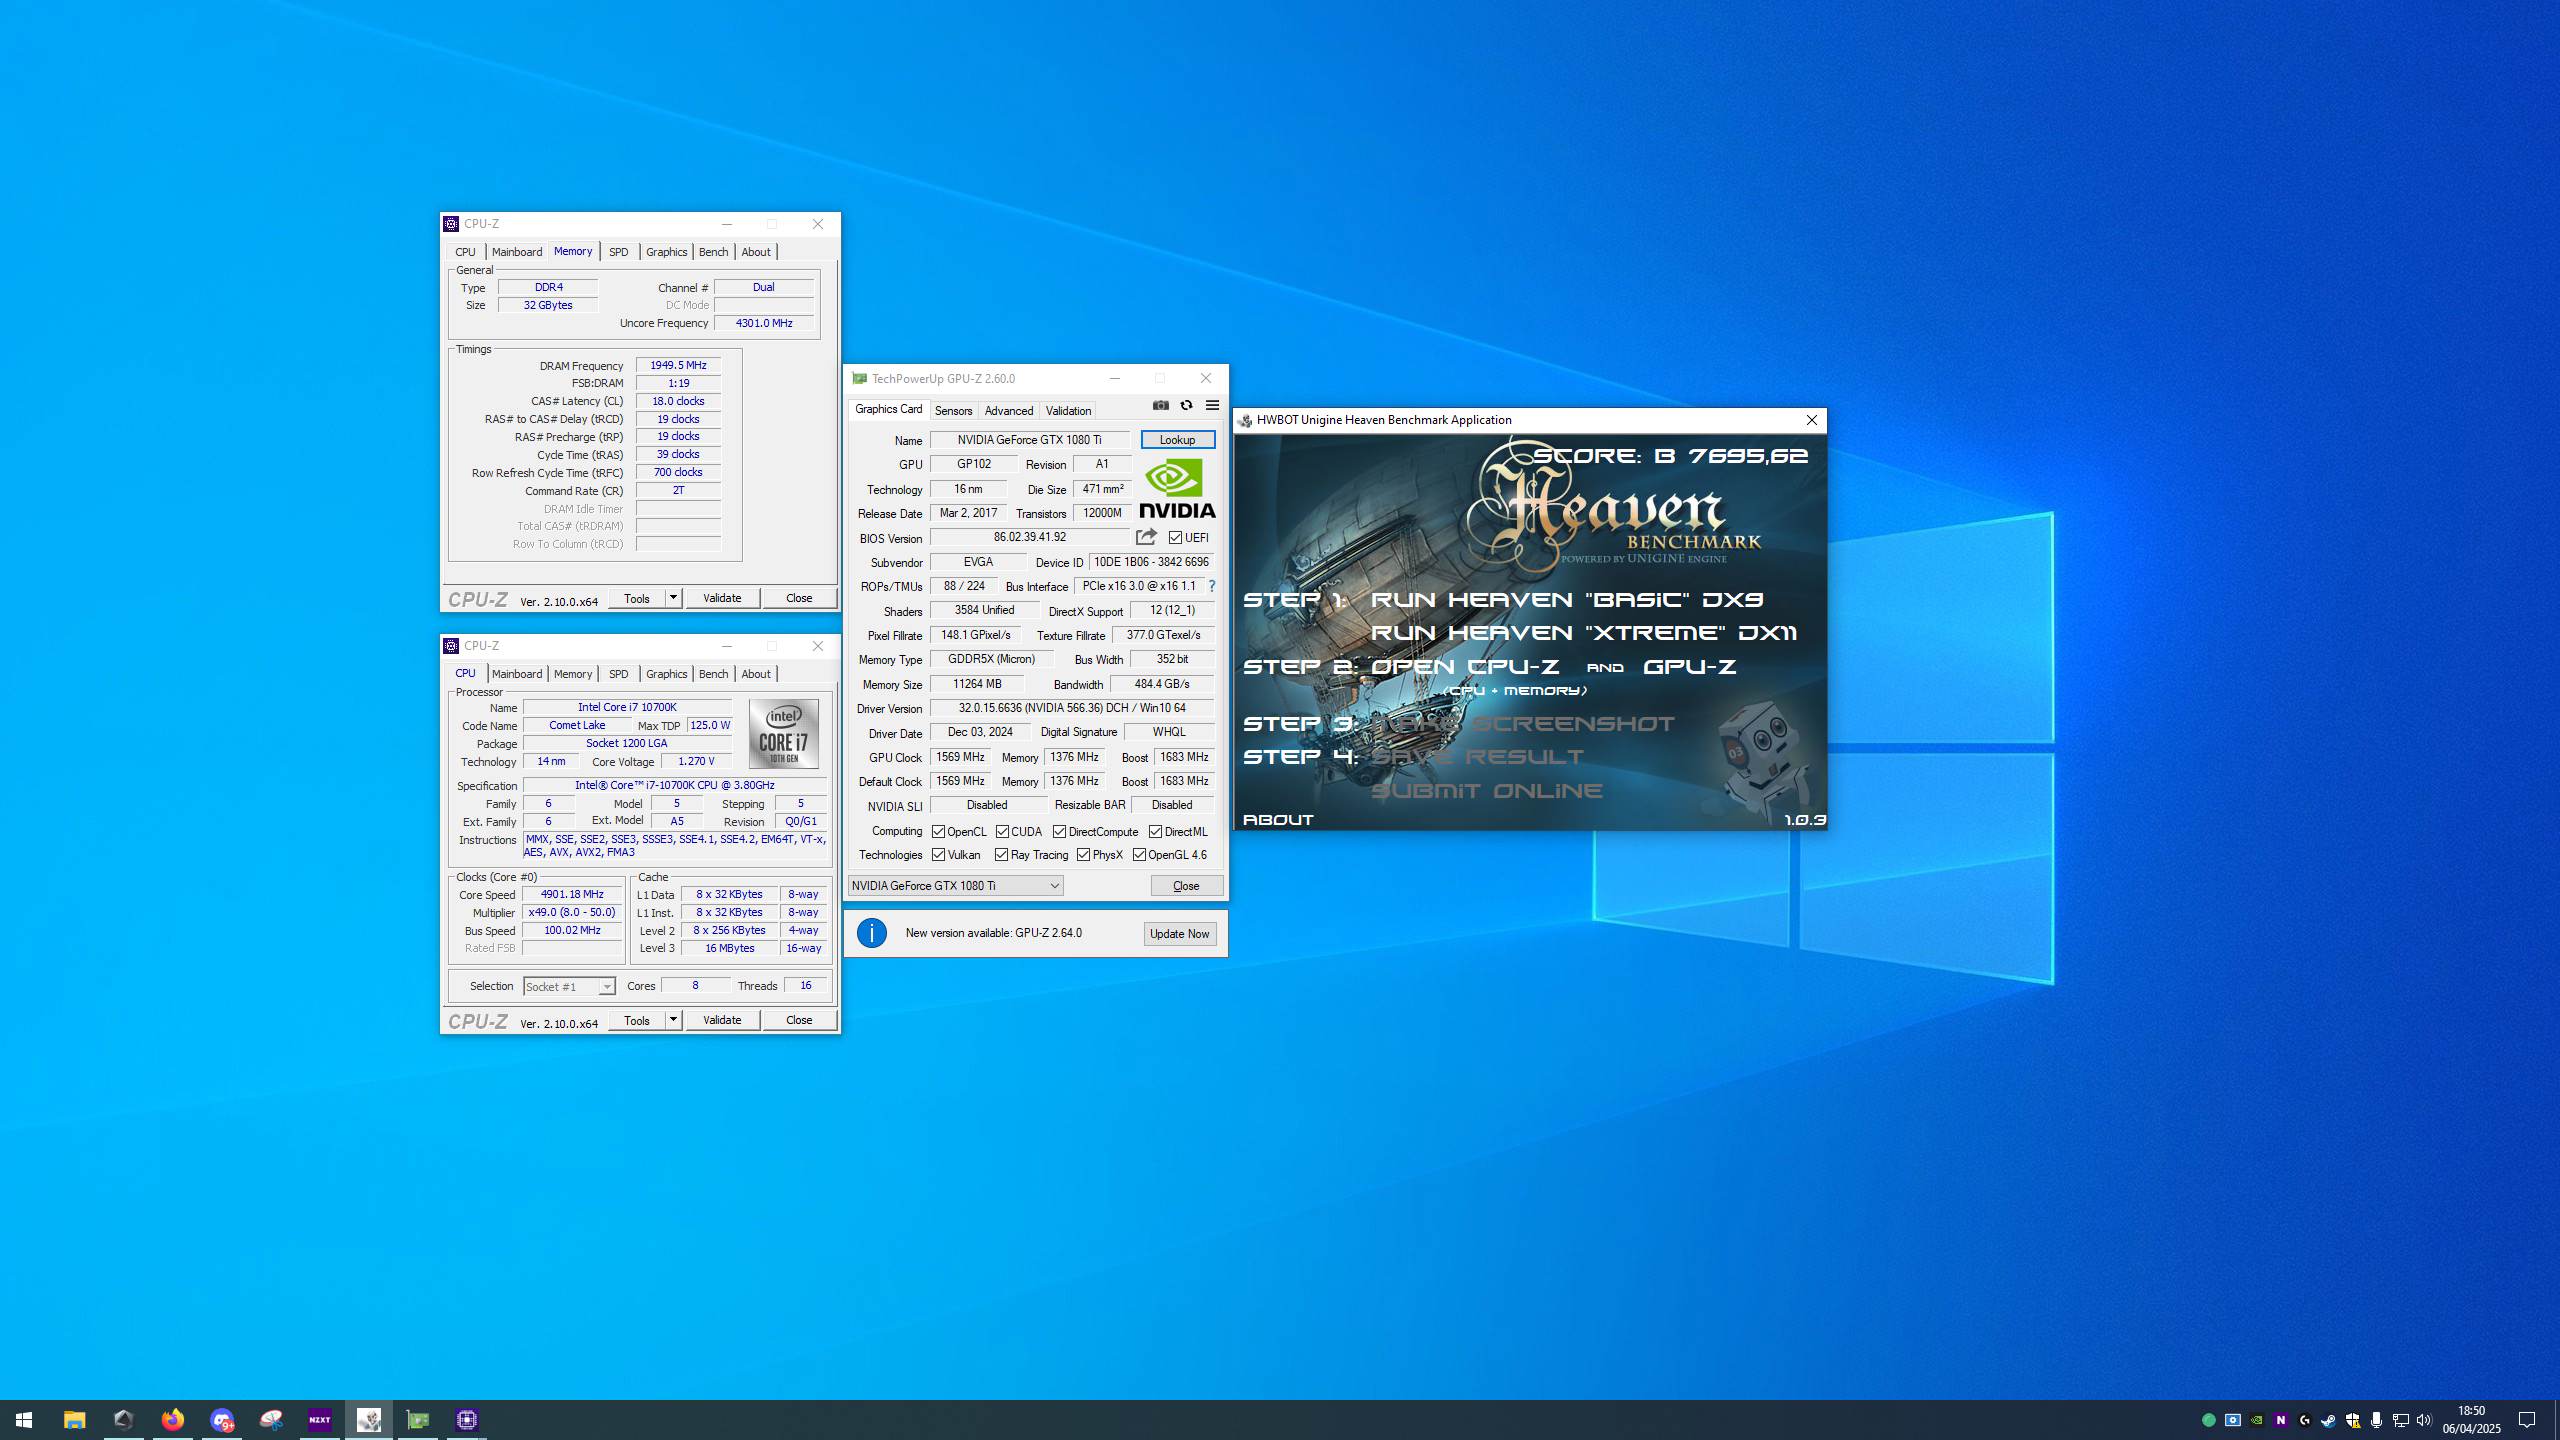Open the NVIDIA tray icon
Image resolution: width=2560 pixels, height=1440 pixels.
(2256, 1420)
